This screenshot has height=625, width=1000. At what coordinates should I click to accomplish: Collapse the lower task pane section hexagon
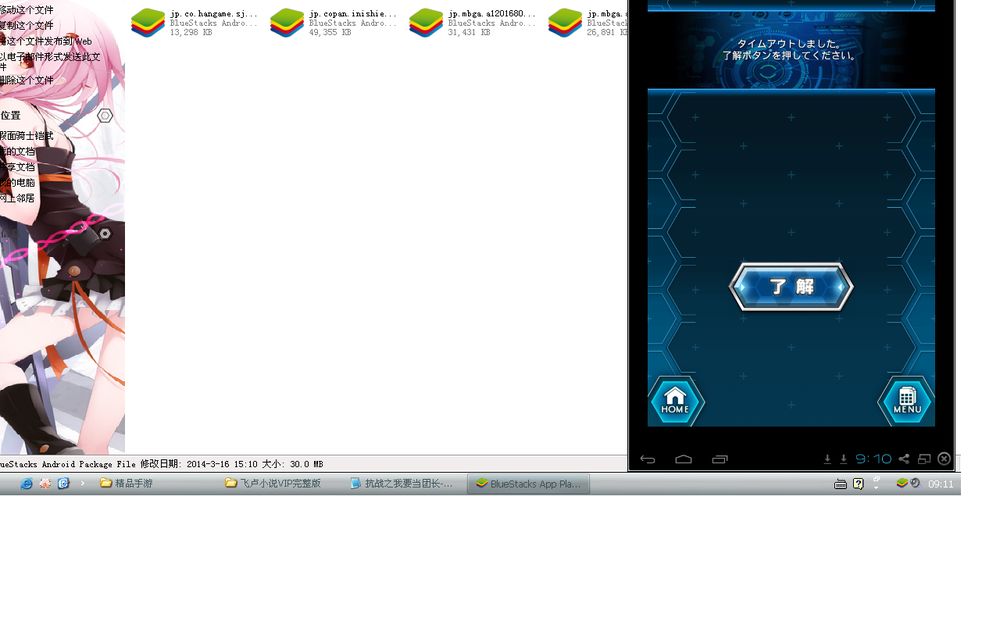105,234
